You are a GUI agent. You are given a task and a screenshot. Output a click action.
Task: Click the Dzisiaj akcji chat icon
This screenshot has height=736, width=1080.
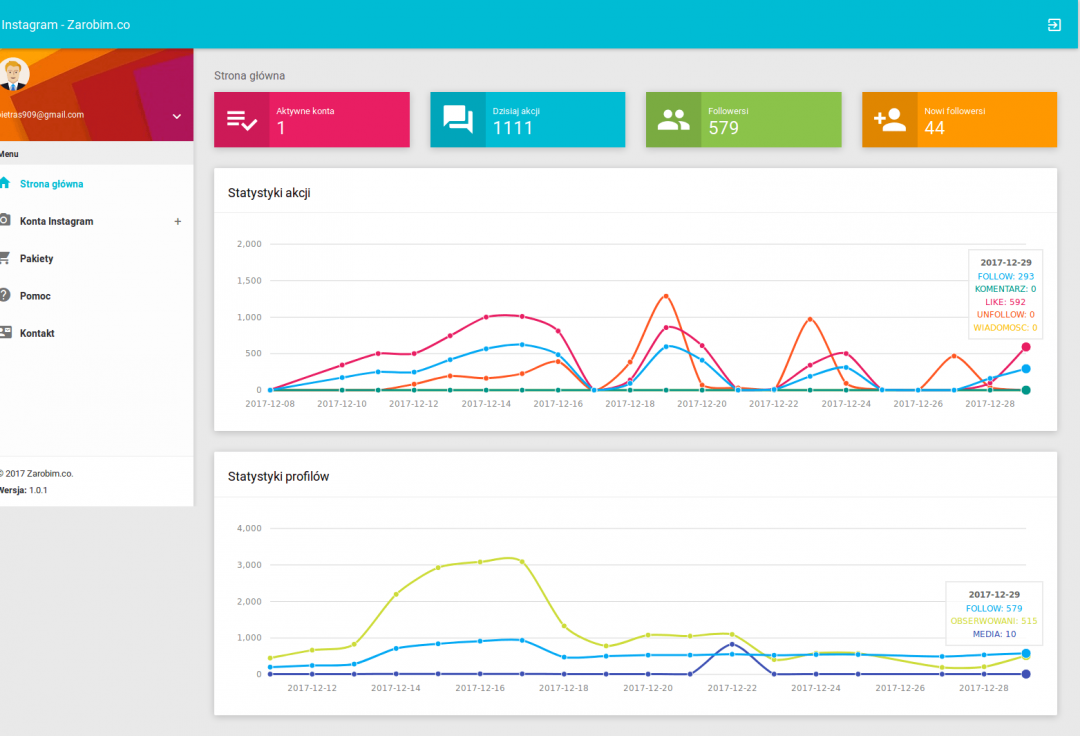click(458, 120)
